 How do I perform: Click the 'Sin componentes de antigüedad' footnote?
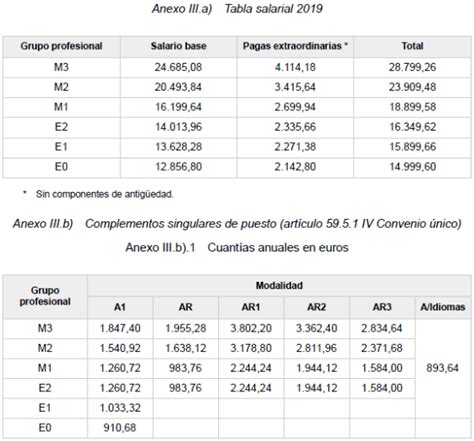coord(105,194)
